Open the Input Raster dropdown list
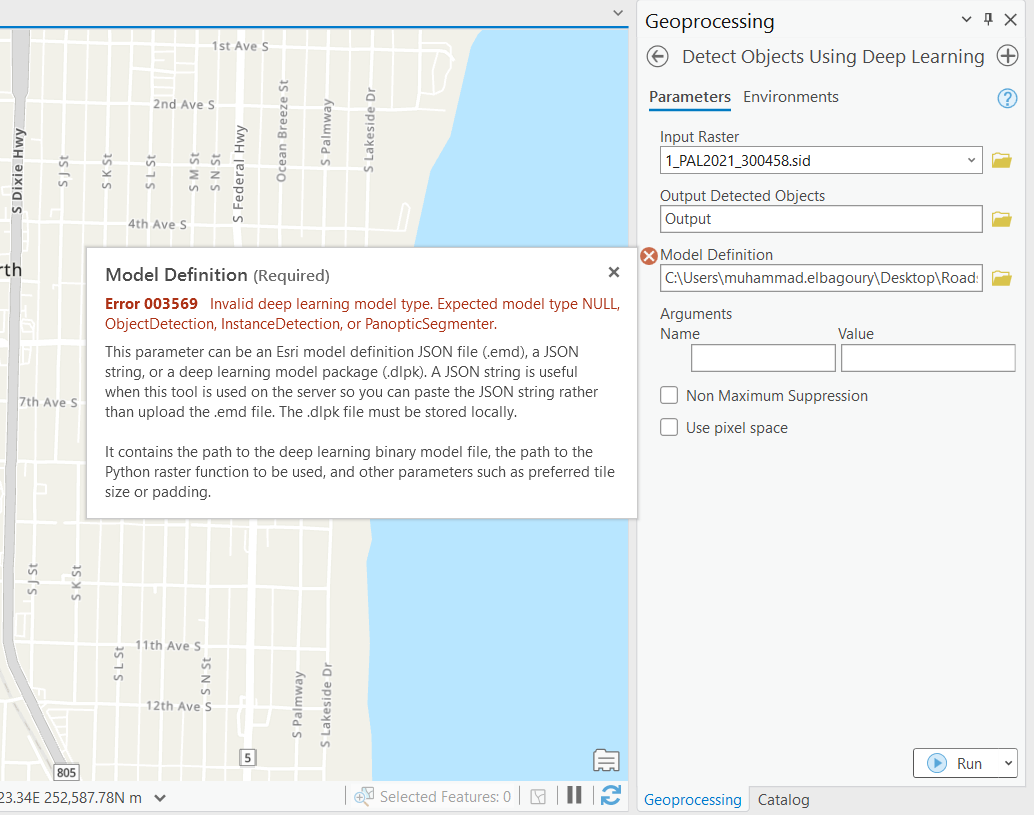This screenshot has width=1034, height=815. point(971,160)
